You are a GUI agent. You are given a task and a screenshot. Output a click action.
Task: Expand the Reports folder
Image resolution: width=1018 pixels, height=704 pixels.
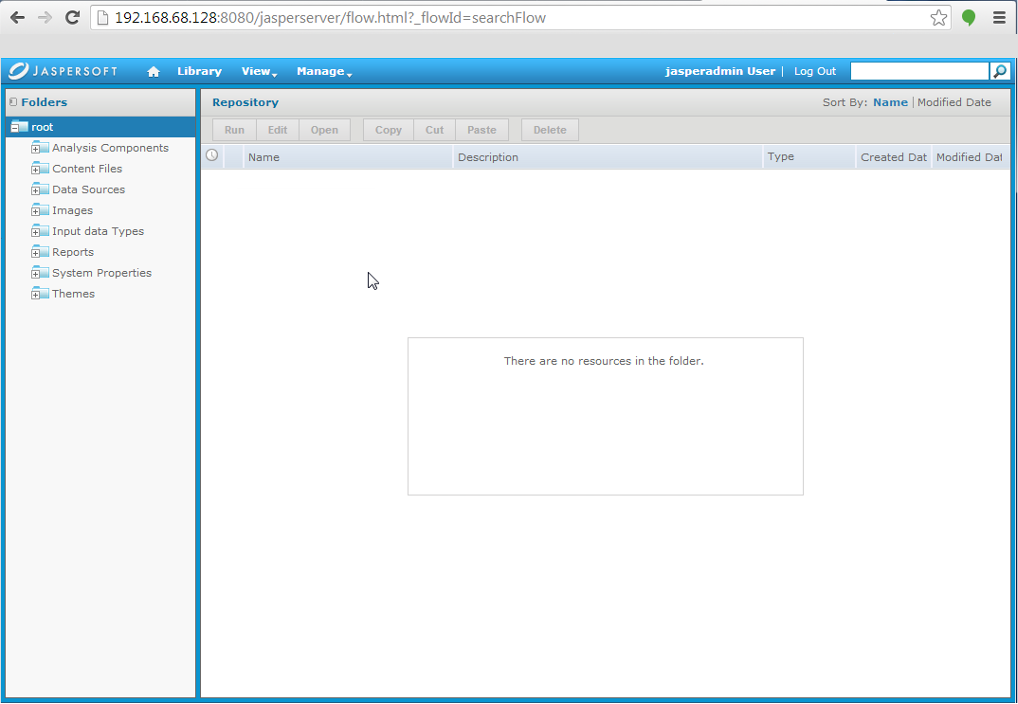36,253
